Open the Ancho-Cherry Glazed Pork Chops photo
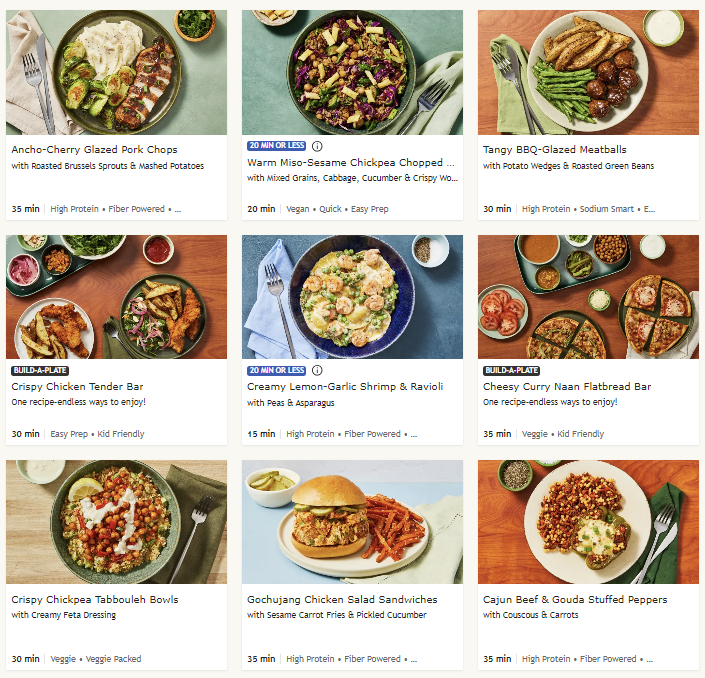Viewport: 705px width, 678px height. coord(116,72)
